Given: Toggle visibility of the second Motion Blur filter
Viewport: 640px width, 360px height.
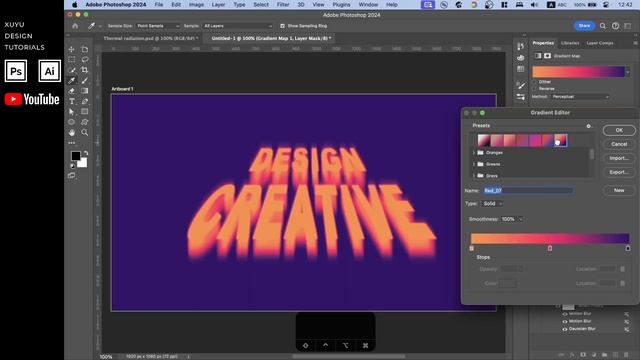Looking at the screenshot, I should coord(565,321).
